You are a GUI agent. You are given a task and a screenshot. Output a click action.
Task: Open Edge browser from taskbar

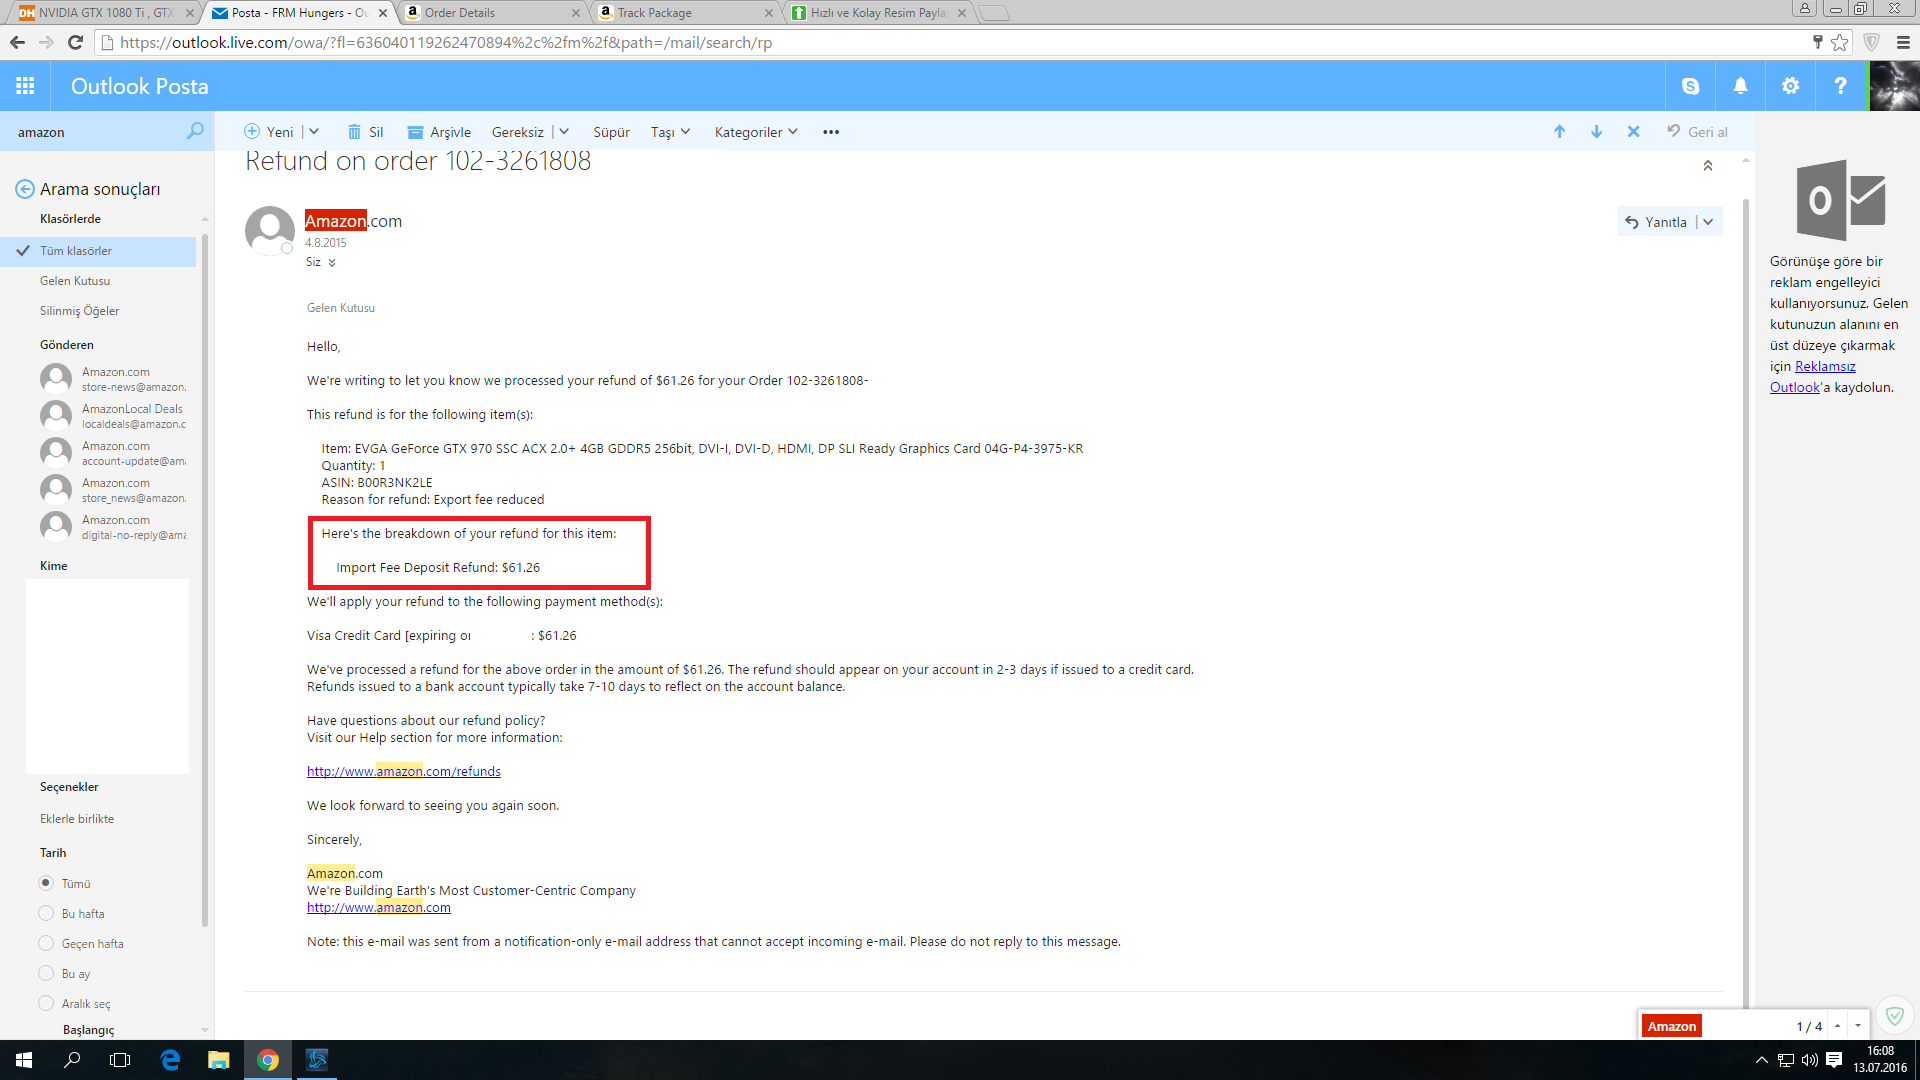coord(170,1060)
